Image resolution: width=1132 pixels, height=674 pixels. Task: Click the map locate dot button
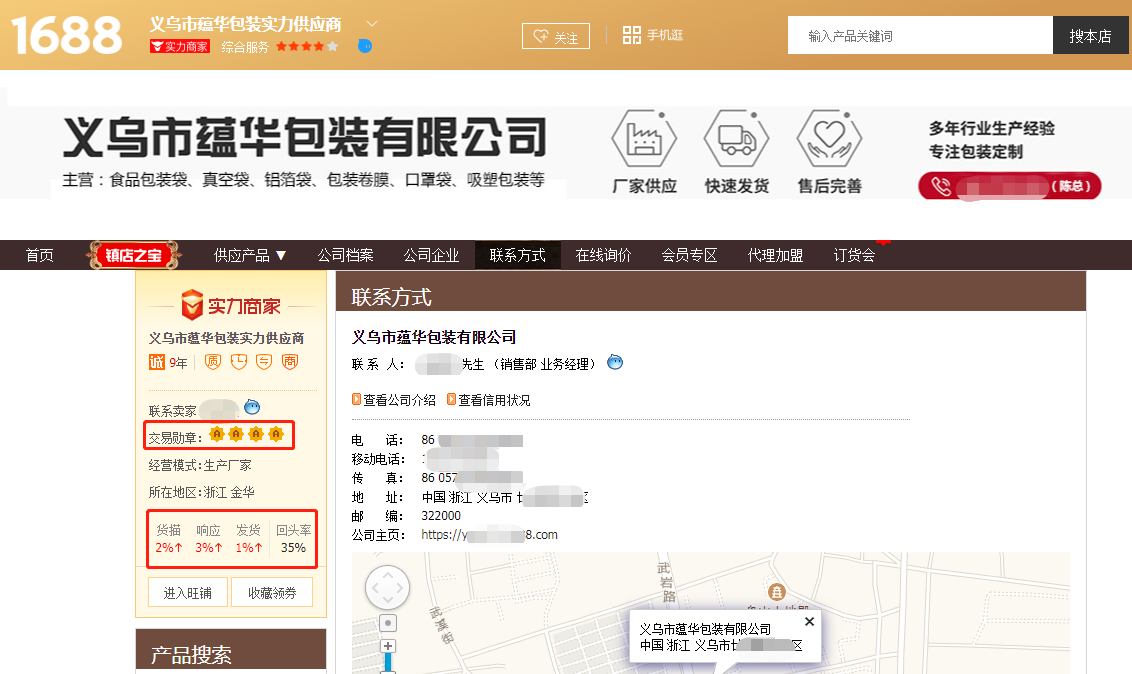click(x=388, y=623)
